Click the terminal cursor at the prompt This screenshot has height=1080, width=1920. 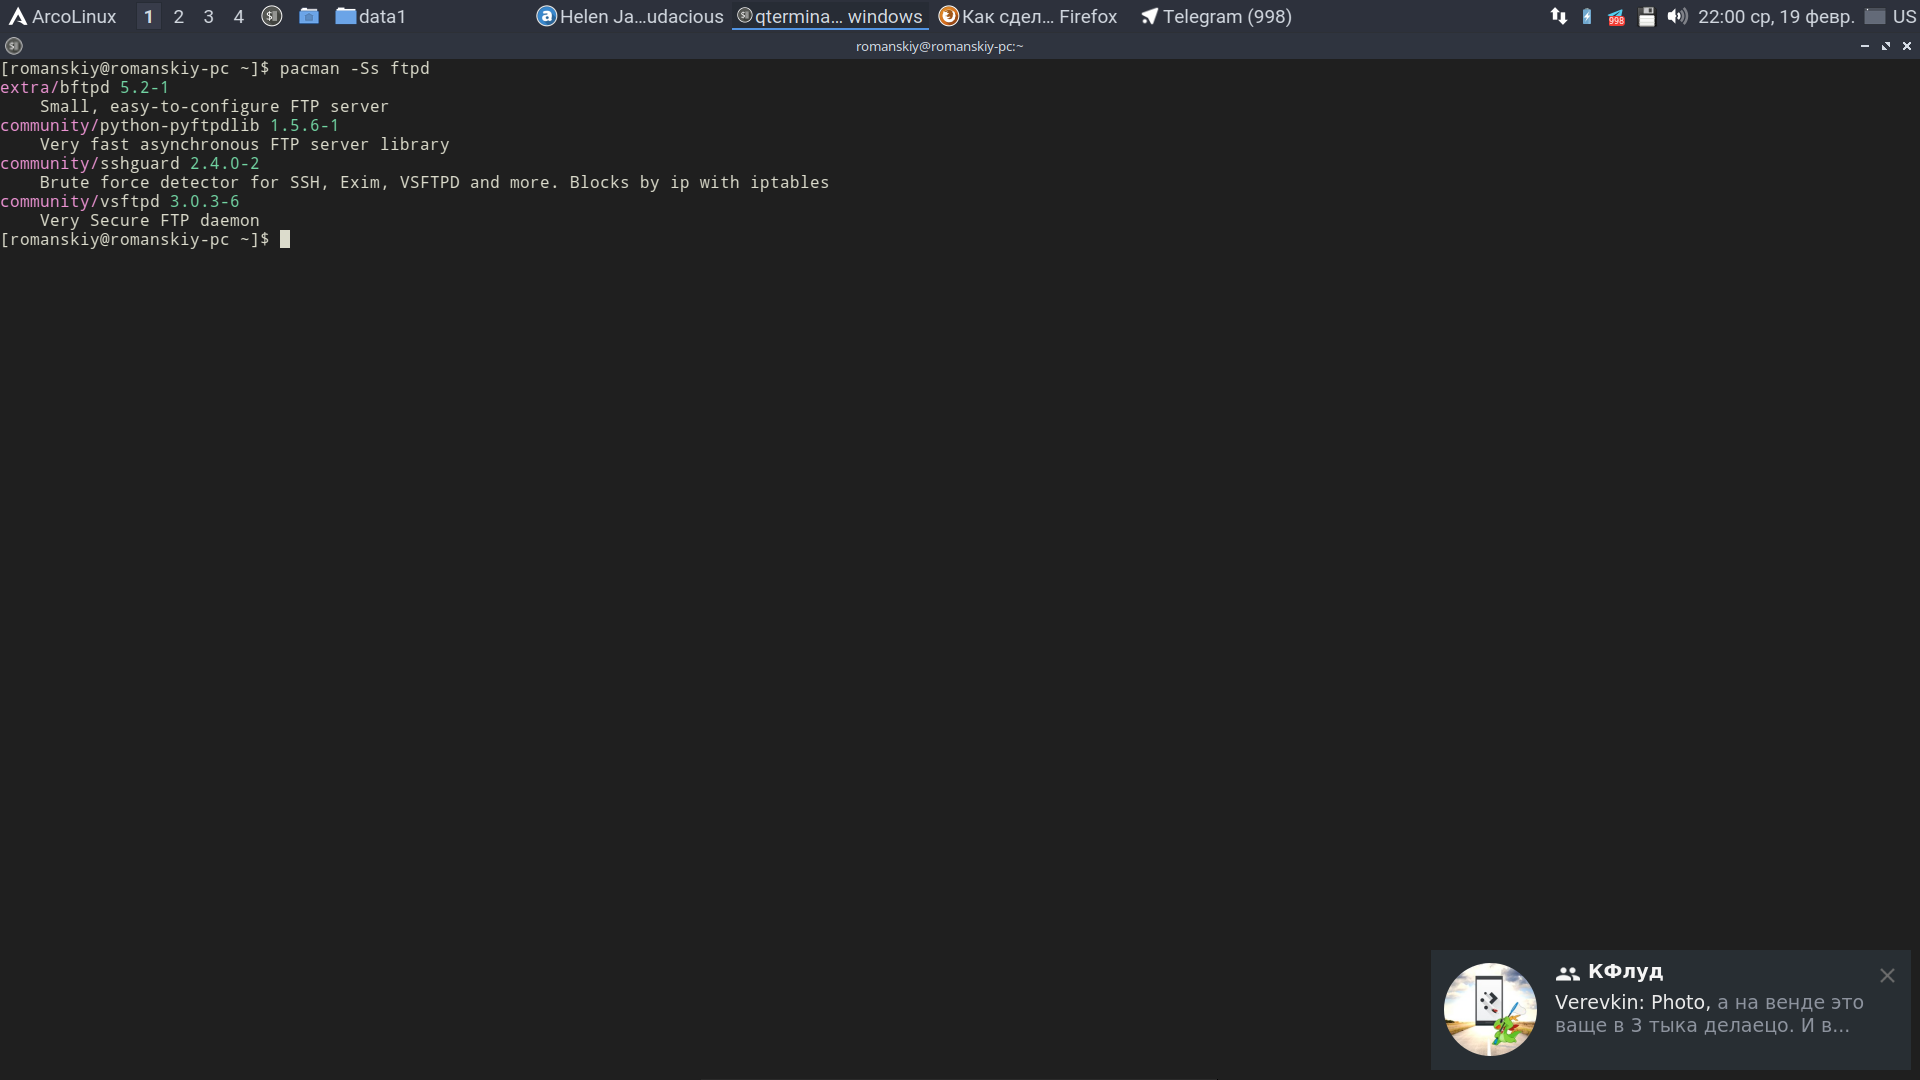tap(285, 239)
